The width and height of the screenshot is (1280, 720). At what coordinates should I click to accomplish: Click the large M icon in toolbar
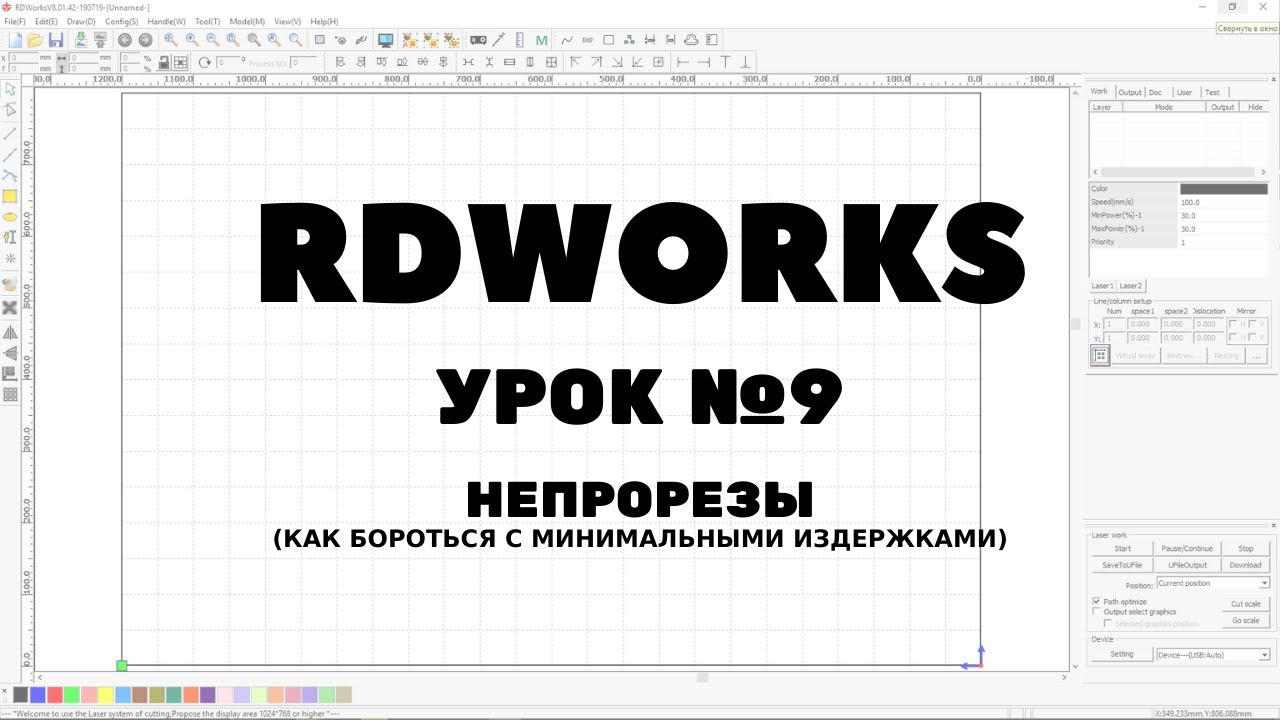tap(541, 40)
